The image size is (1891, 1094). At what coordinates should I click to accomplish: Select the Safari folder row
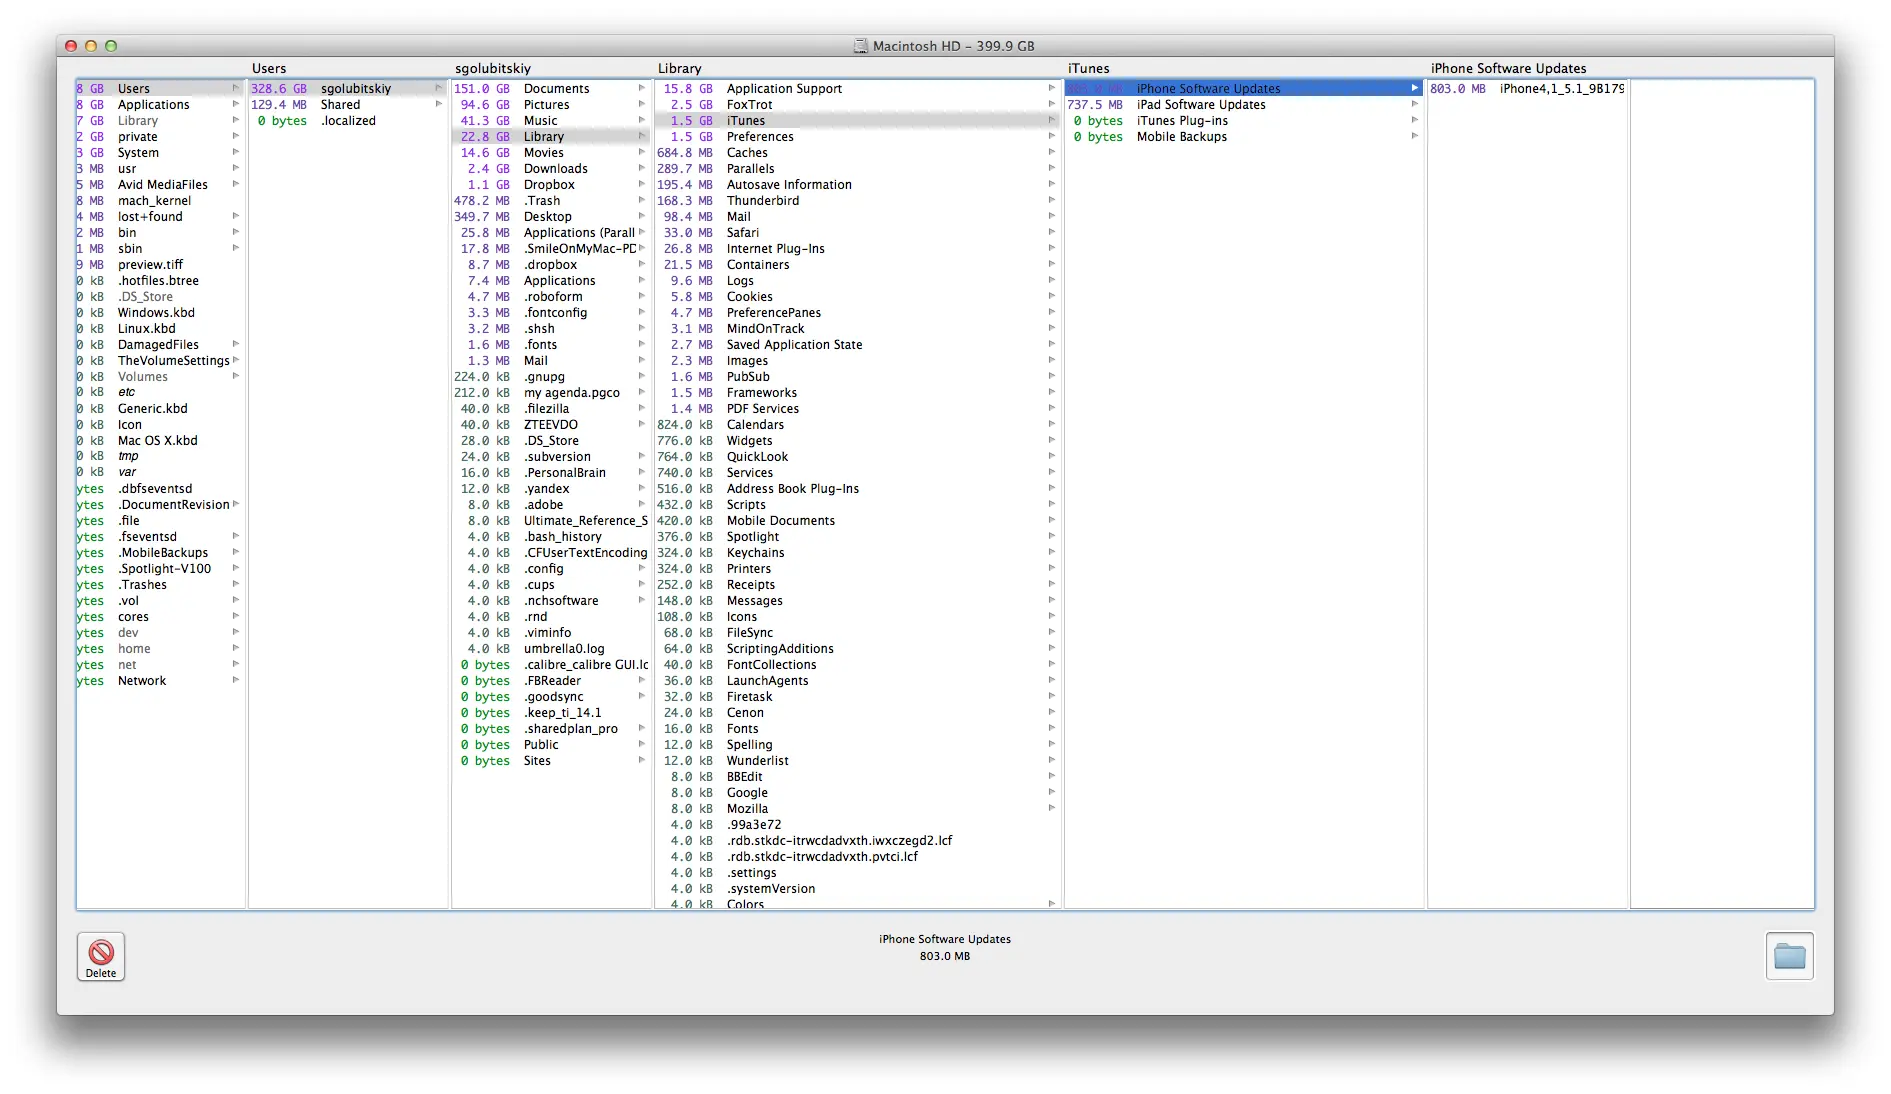[x=858, y=233]
